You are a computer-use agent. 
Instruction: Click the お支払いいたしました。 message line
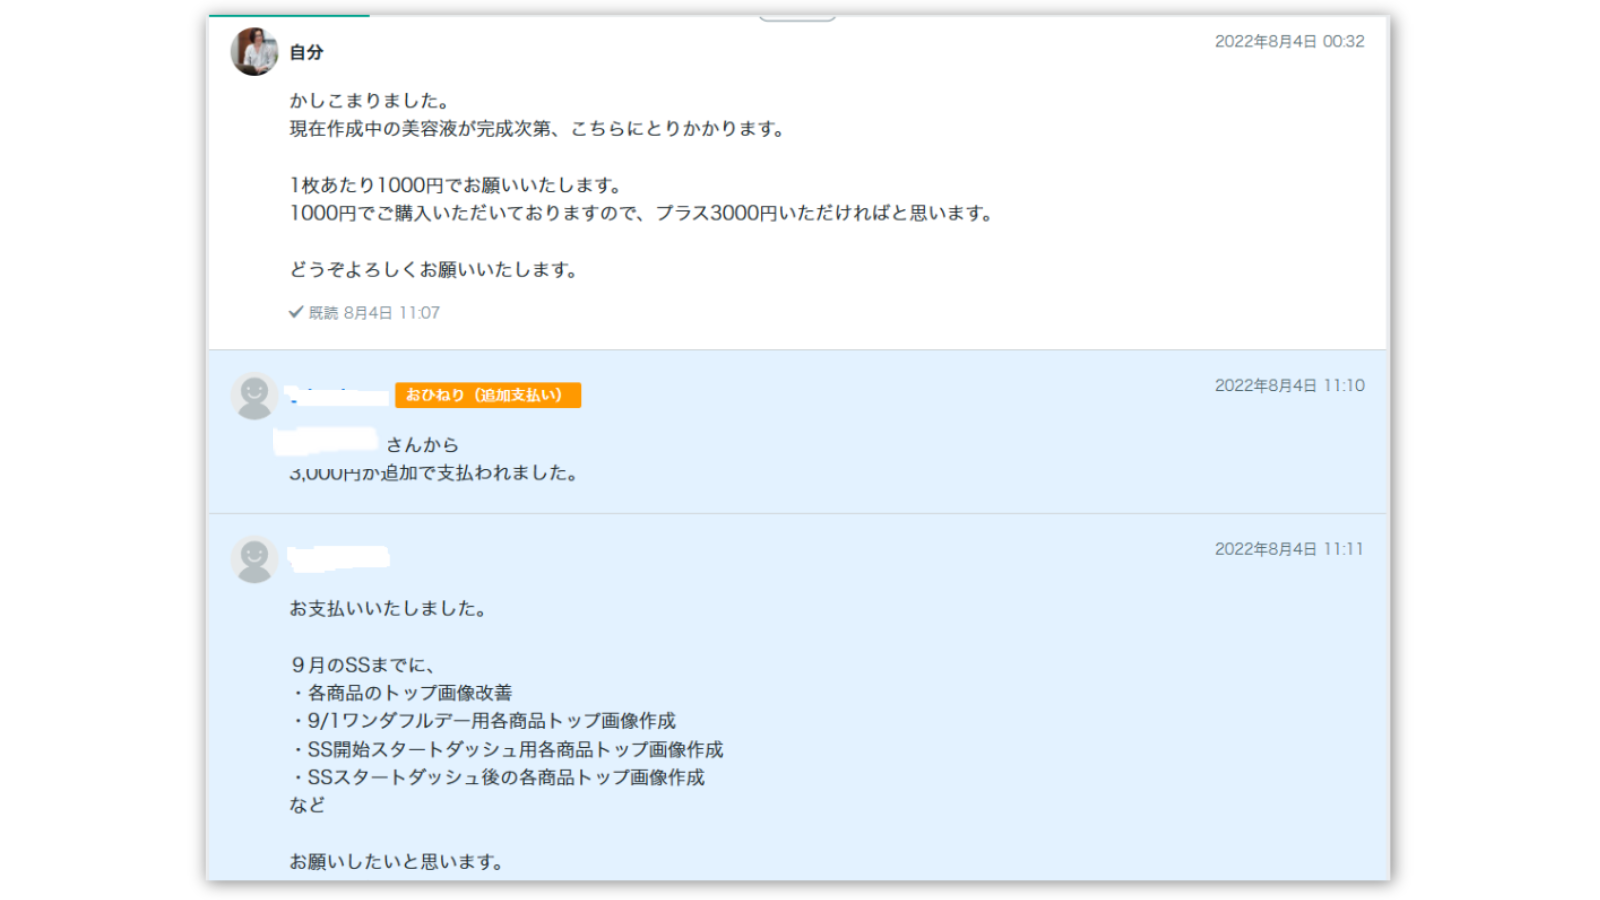pos(388,608)
